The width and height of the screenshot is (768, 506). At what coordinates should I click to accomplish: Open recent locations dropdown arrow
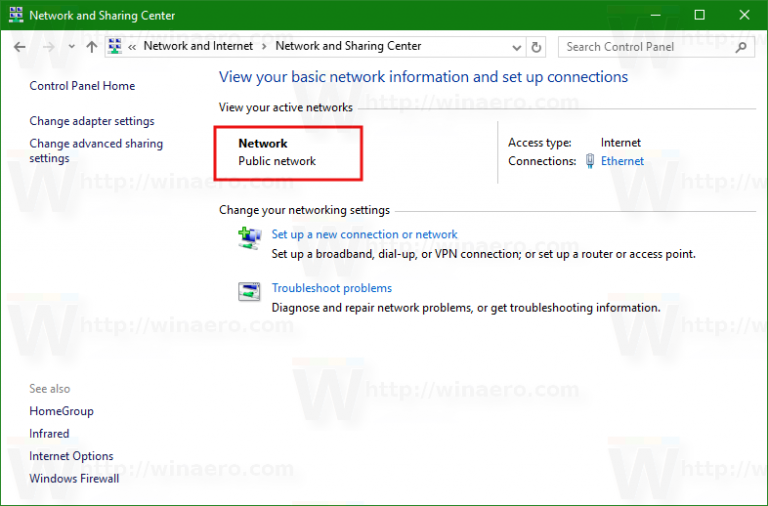72,47
